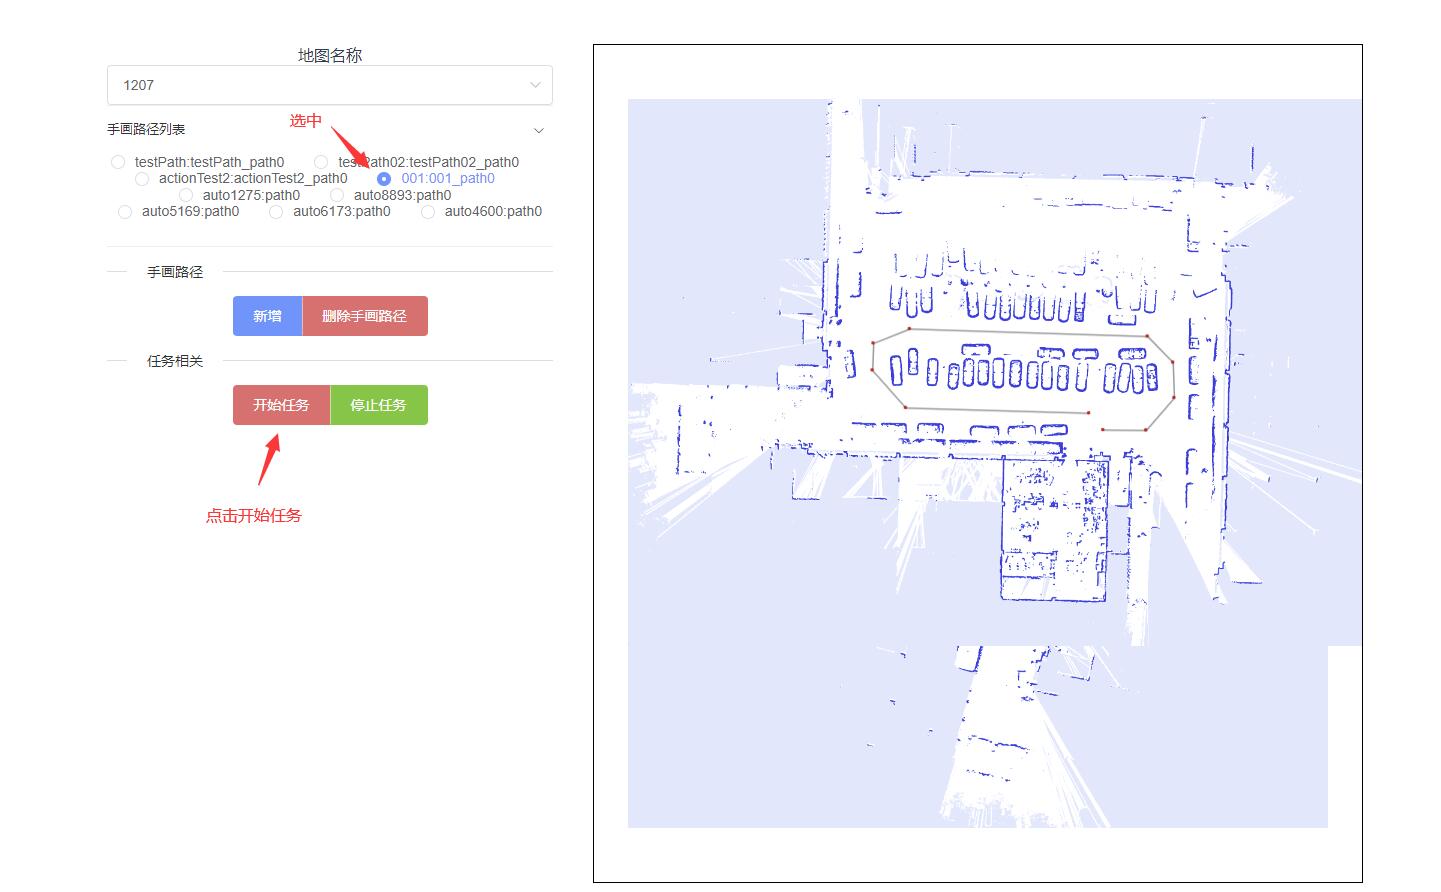1441x892 pixels.
Task: Collapse the 手画路径列表 list with its chevron
Action: 539,130
